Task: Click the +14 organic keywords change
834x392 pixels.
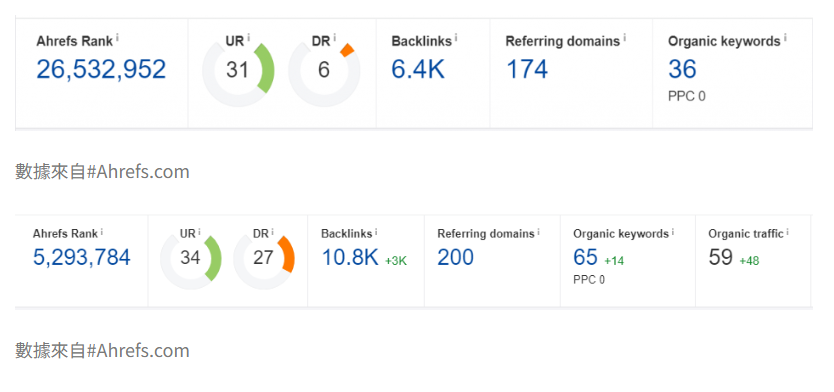Action: [x=614, y=261]
